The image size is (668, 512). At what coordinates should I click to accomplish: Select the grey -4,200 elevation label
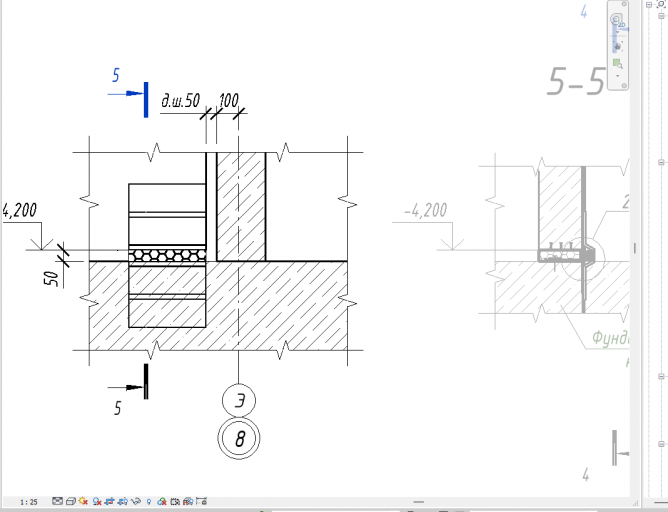pos(426,210)
